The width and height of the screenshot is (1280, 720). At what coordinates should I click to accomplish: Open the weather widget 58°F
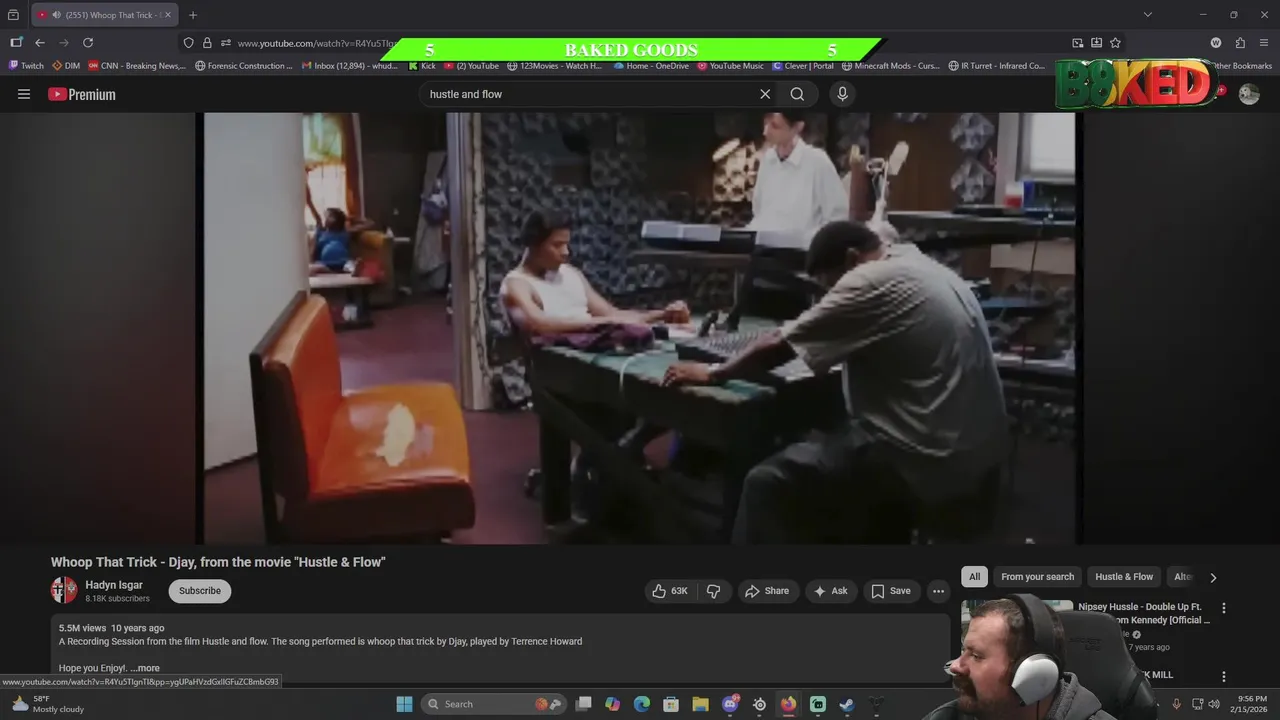click(x=48, y=704)
